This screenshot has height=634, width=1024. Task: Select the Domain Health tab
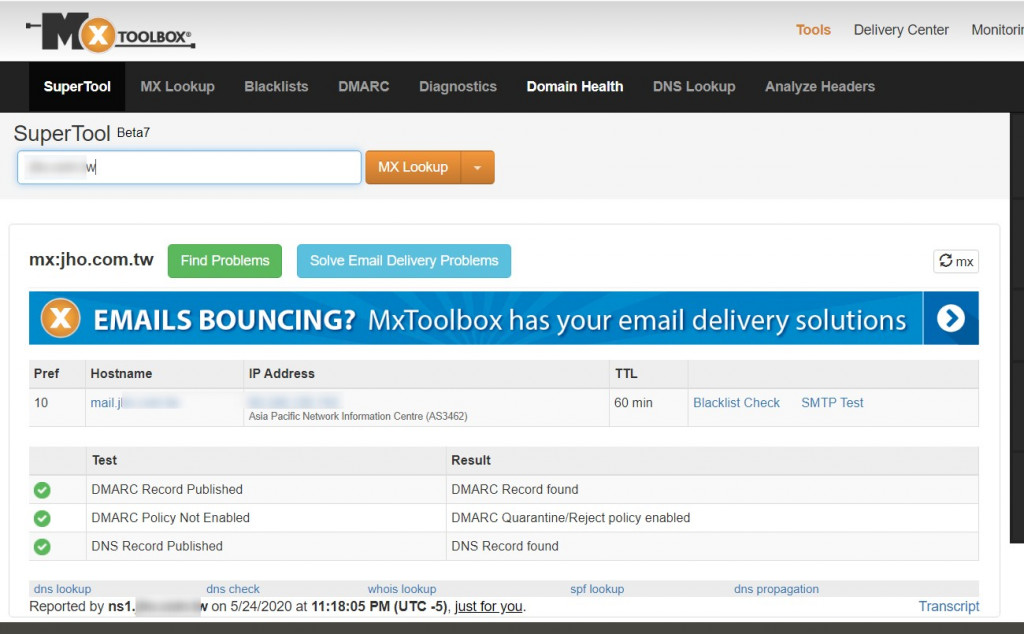(x=575, y=87)
